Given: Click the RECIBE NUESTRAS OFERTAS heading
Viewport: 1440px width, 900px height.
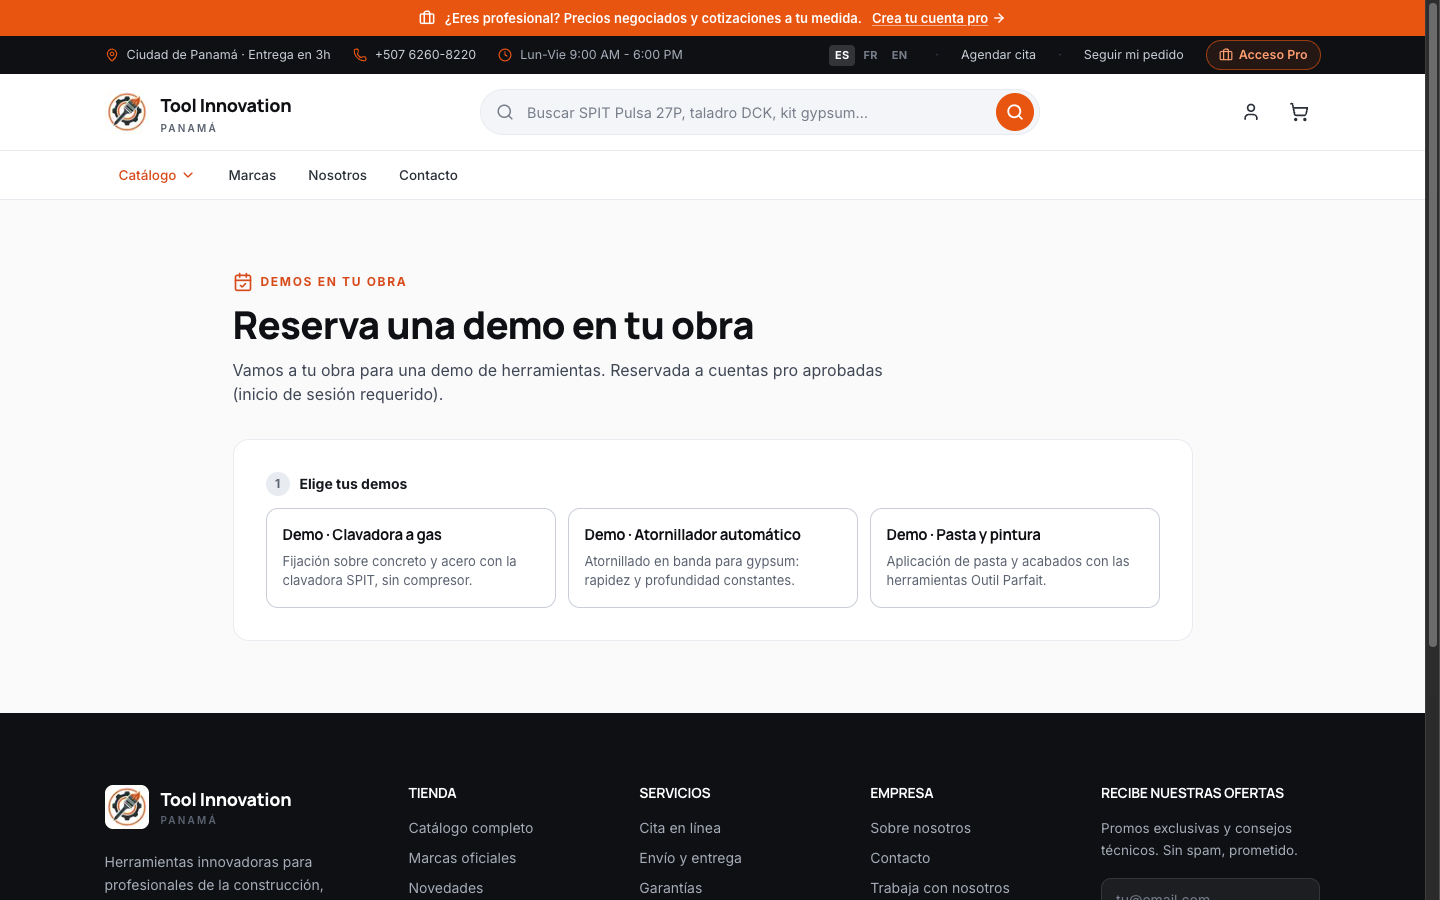Looking at the screenshot, I should (1192, 793).
